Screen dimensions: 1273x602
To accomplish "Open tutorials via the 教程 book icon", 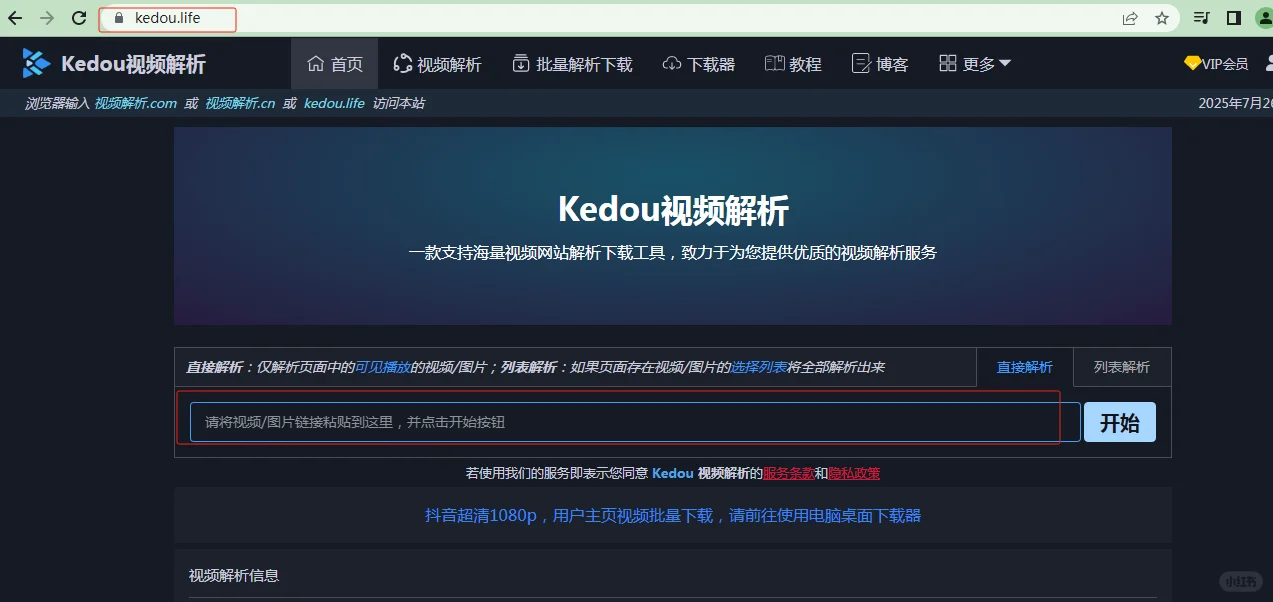I will coord(775,62).
